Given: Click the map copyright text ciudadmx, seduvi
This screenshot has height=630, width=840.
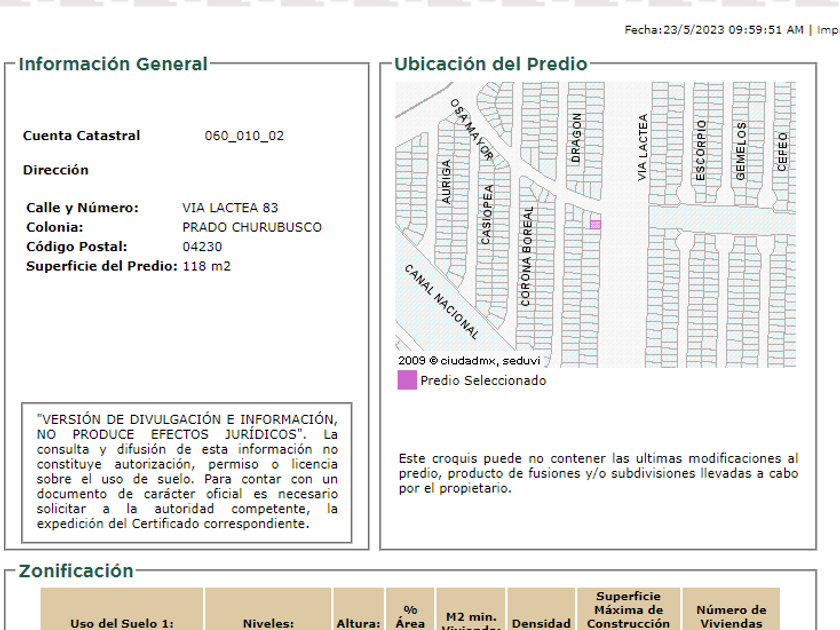Looking at the screenshot, I should pos(455,360).
